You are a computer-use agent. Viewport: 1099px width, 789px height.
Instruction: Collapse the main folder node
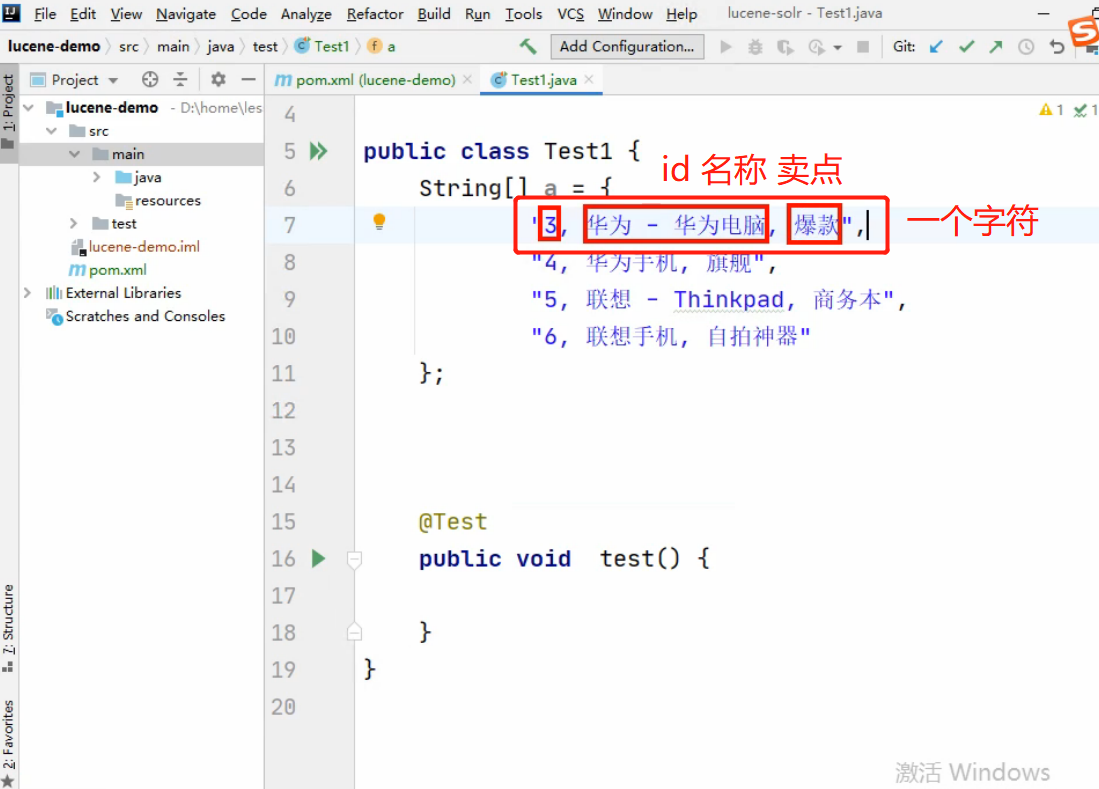pos(74,153)
